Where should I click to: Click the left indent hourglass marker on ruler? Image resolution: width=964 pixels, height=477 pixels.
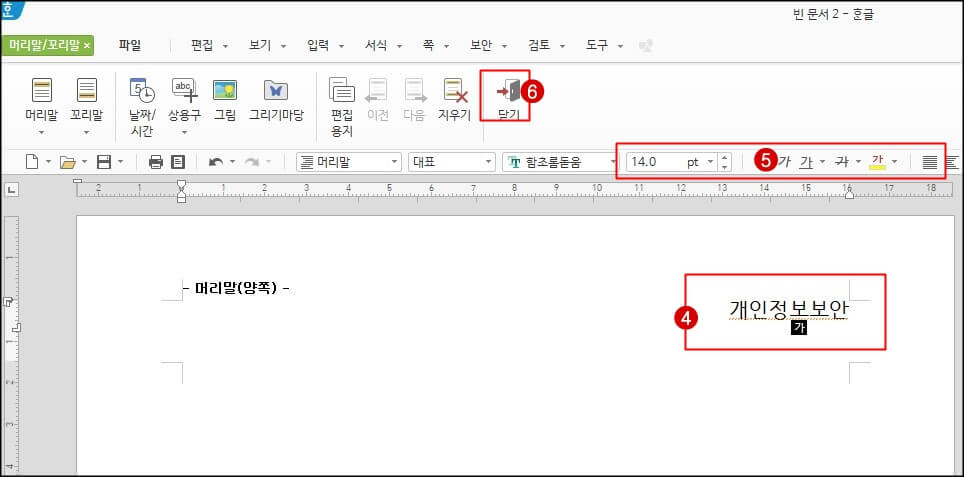tap(181, 191)
